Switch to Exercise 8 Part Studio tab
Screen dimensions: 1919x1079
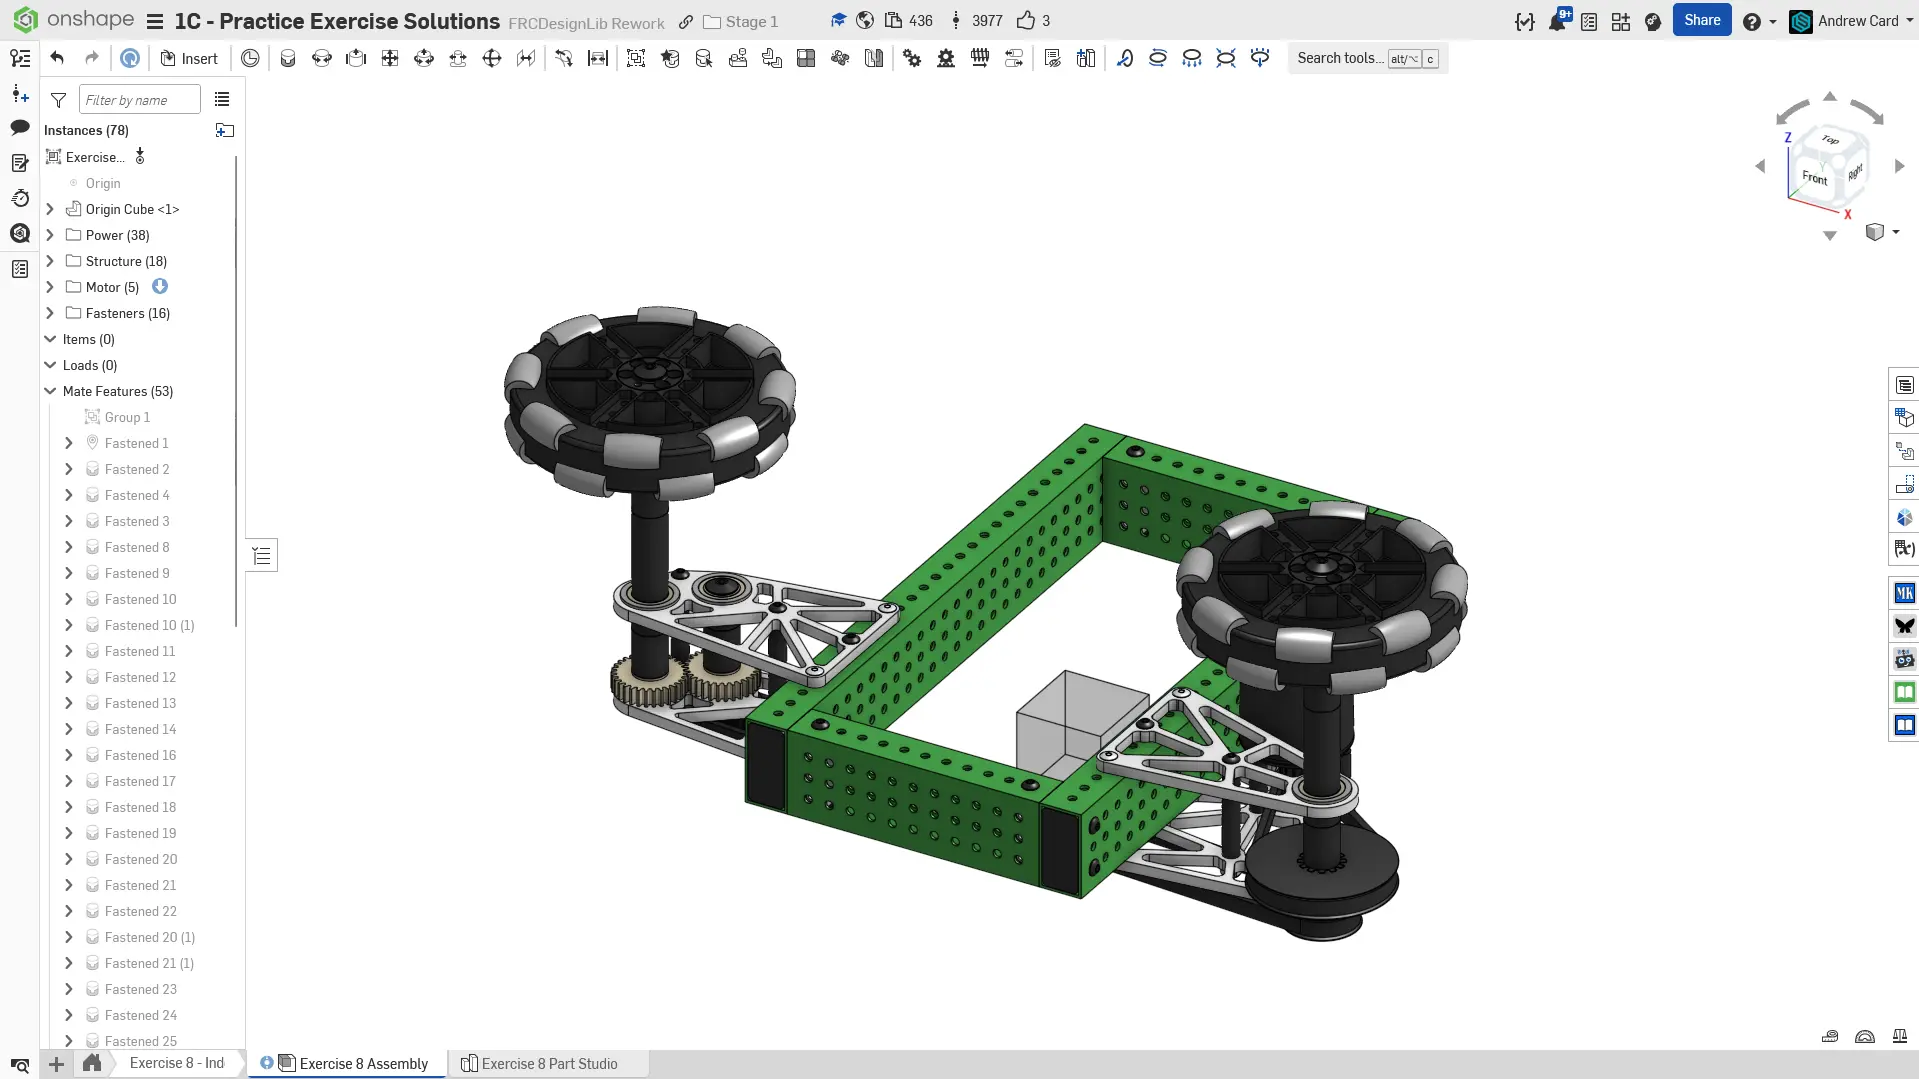point(548,1064)
